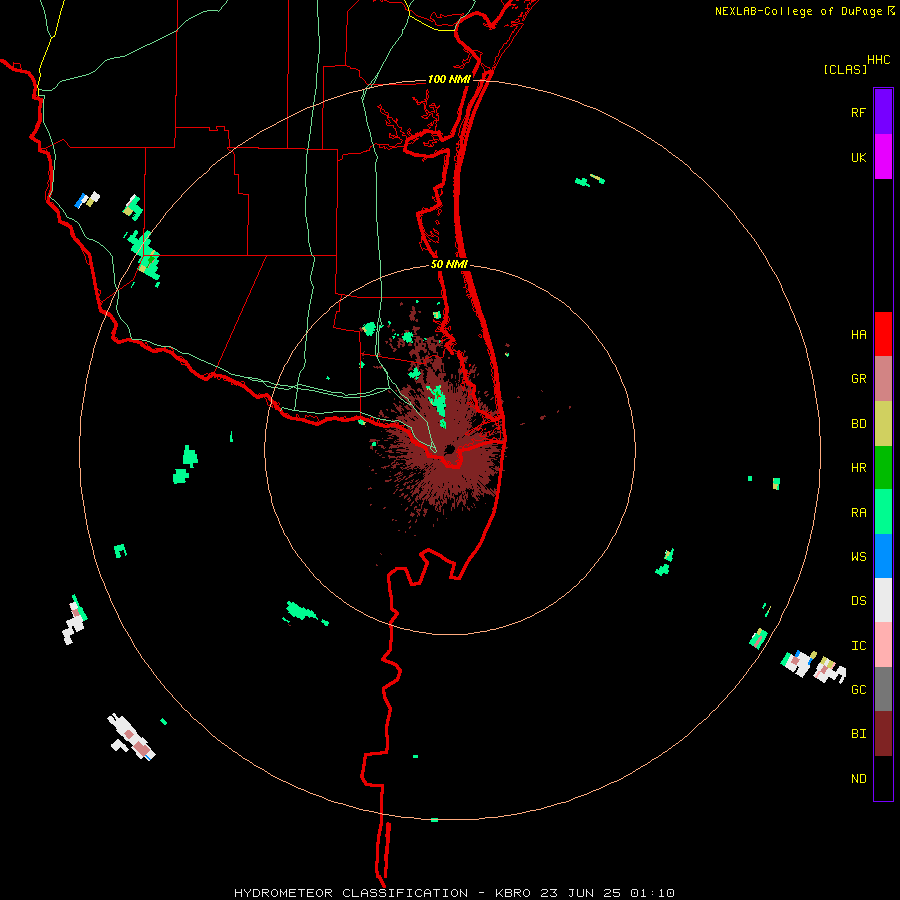Click the IC pink legend swatch
The height and width of the screenshot is (900, 900).
pos(883,645)
